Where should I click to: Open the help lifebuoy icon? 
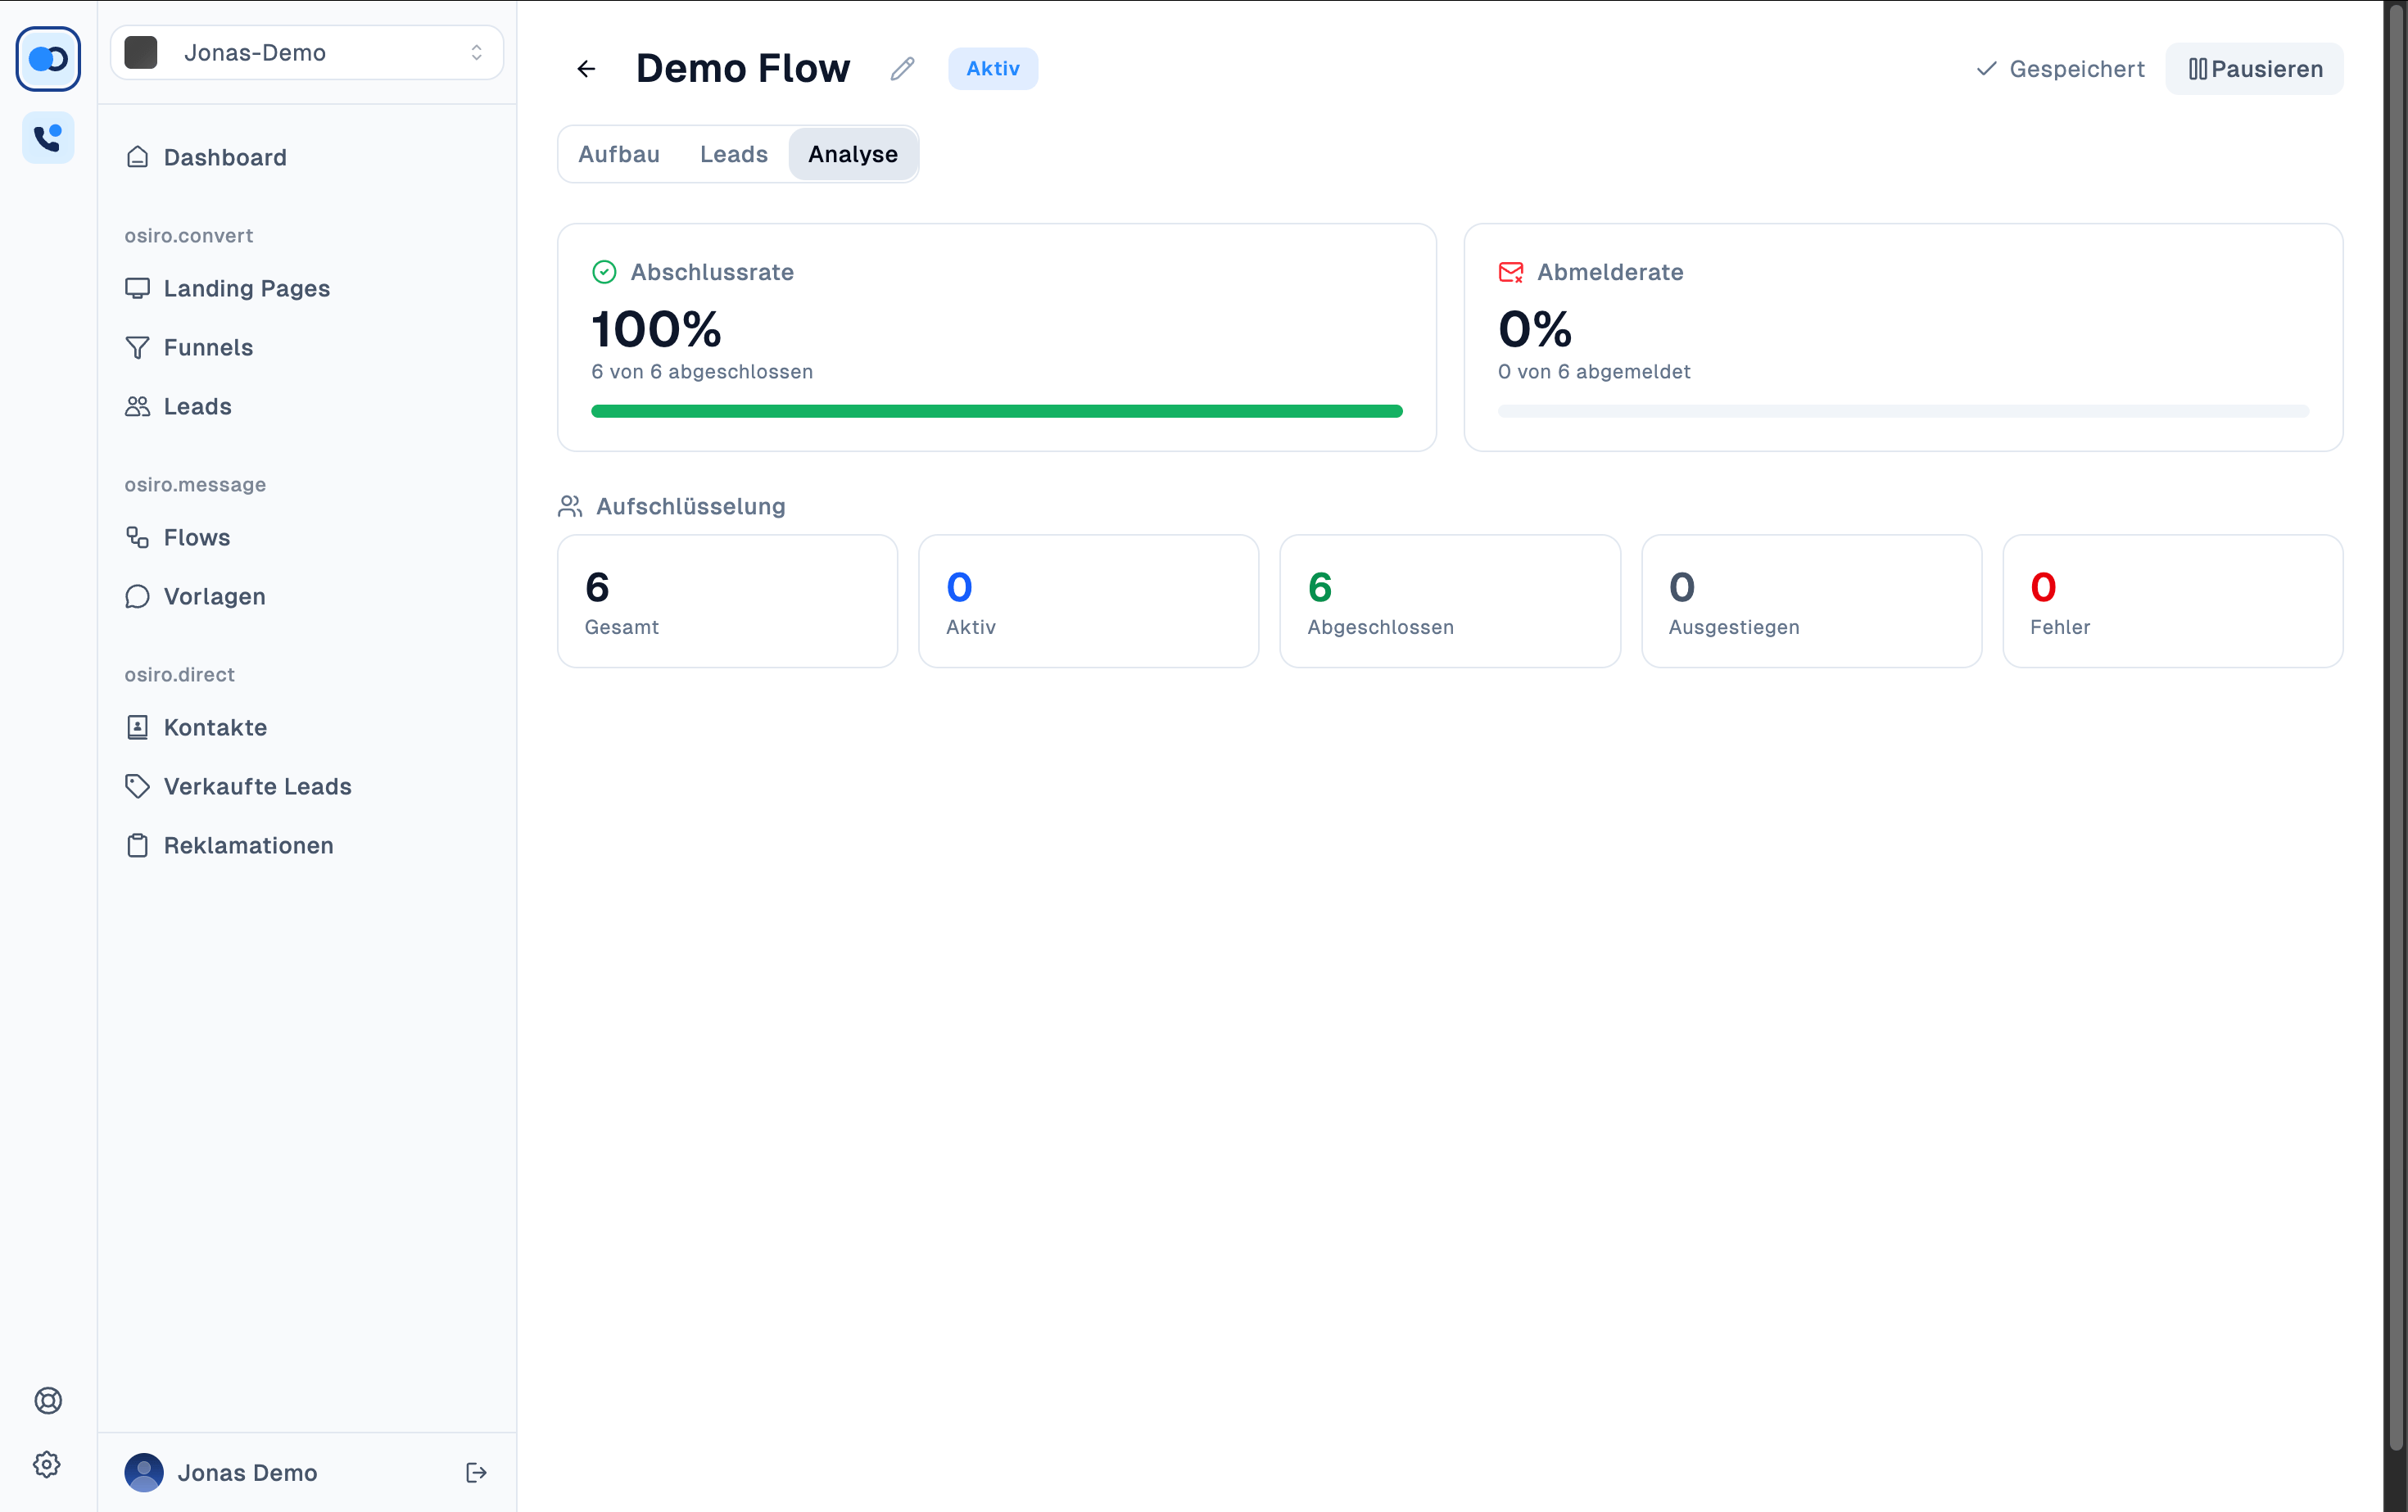click(x=48, y=1400)
